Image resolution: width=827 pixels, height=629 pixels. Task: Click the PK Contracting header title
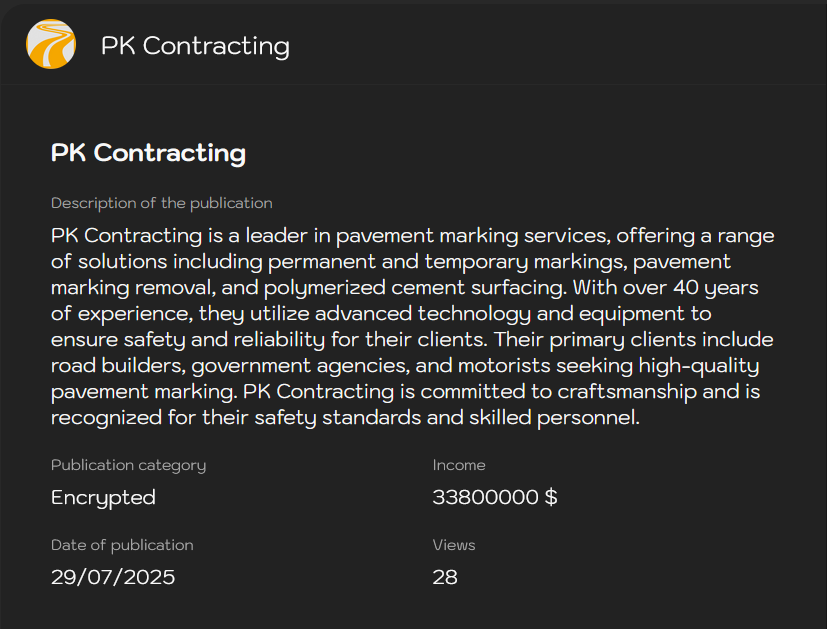click(x=195, y=46)
